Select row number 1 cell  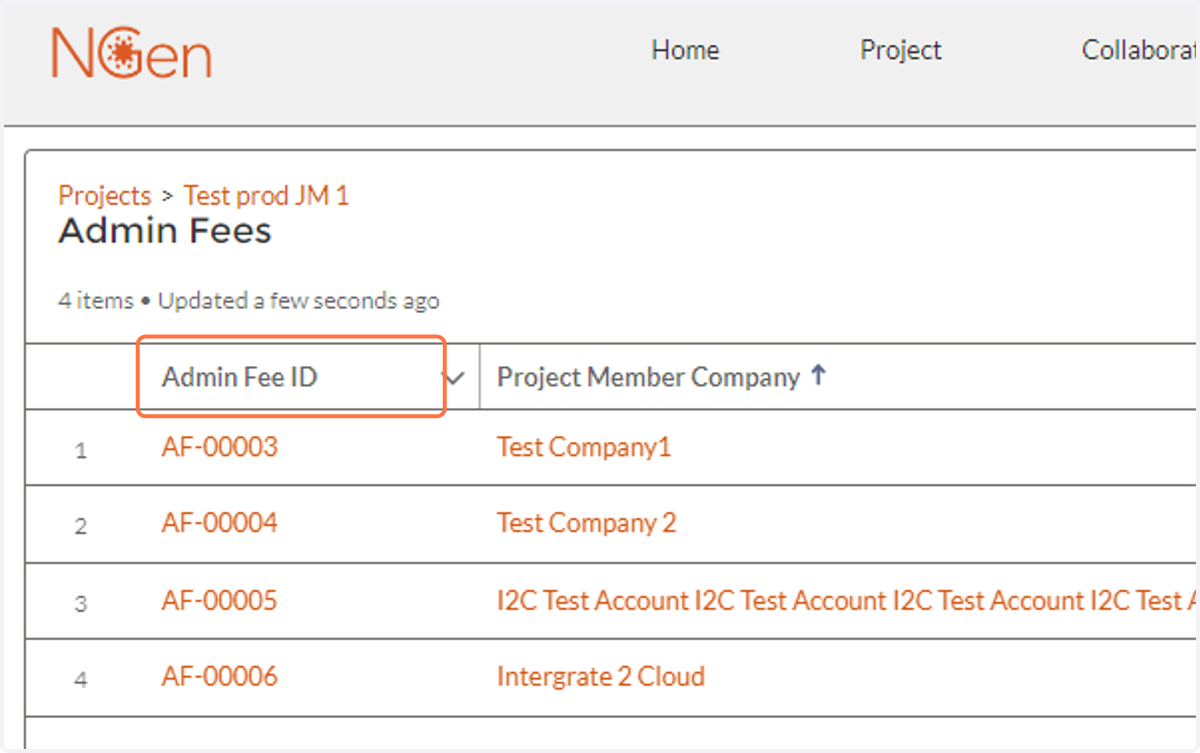[81, 451]
